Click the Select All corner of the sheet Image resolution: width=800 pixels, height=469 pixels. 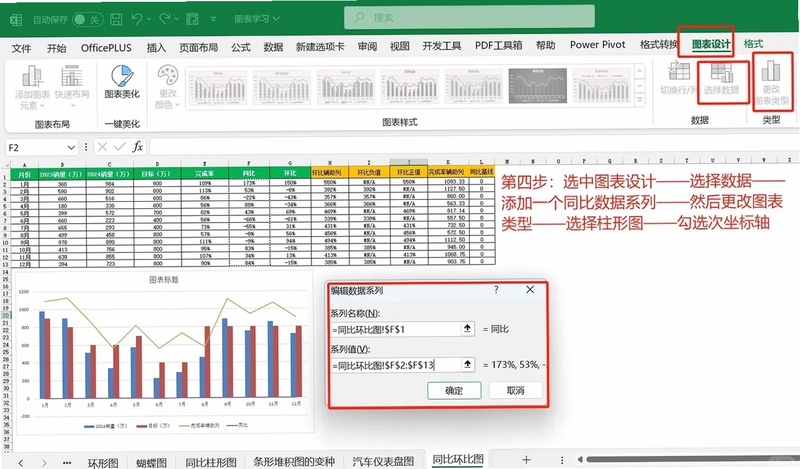[6, 165]
